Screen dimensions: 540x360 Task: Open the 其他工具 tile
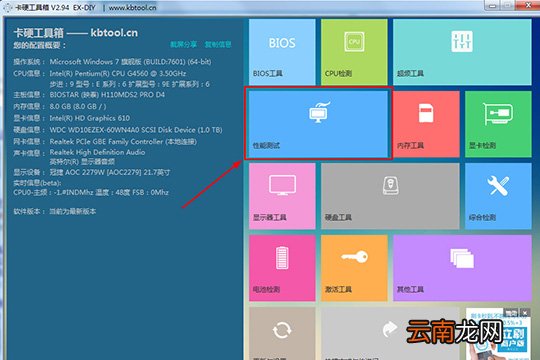click(x=462, y=268)
